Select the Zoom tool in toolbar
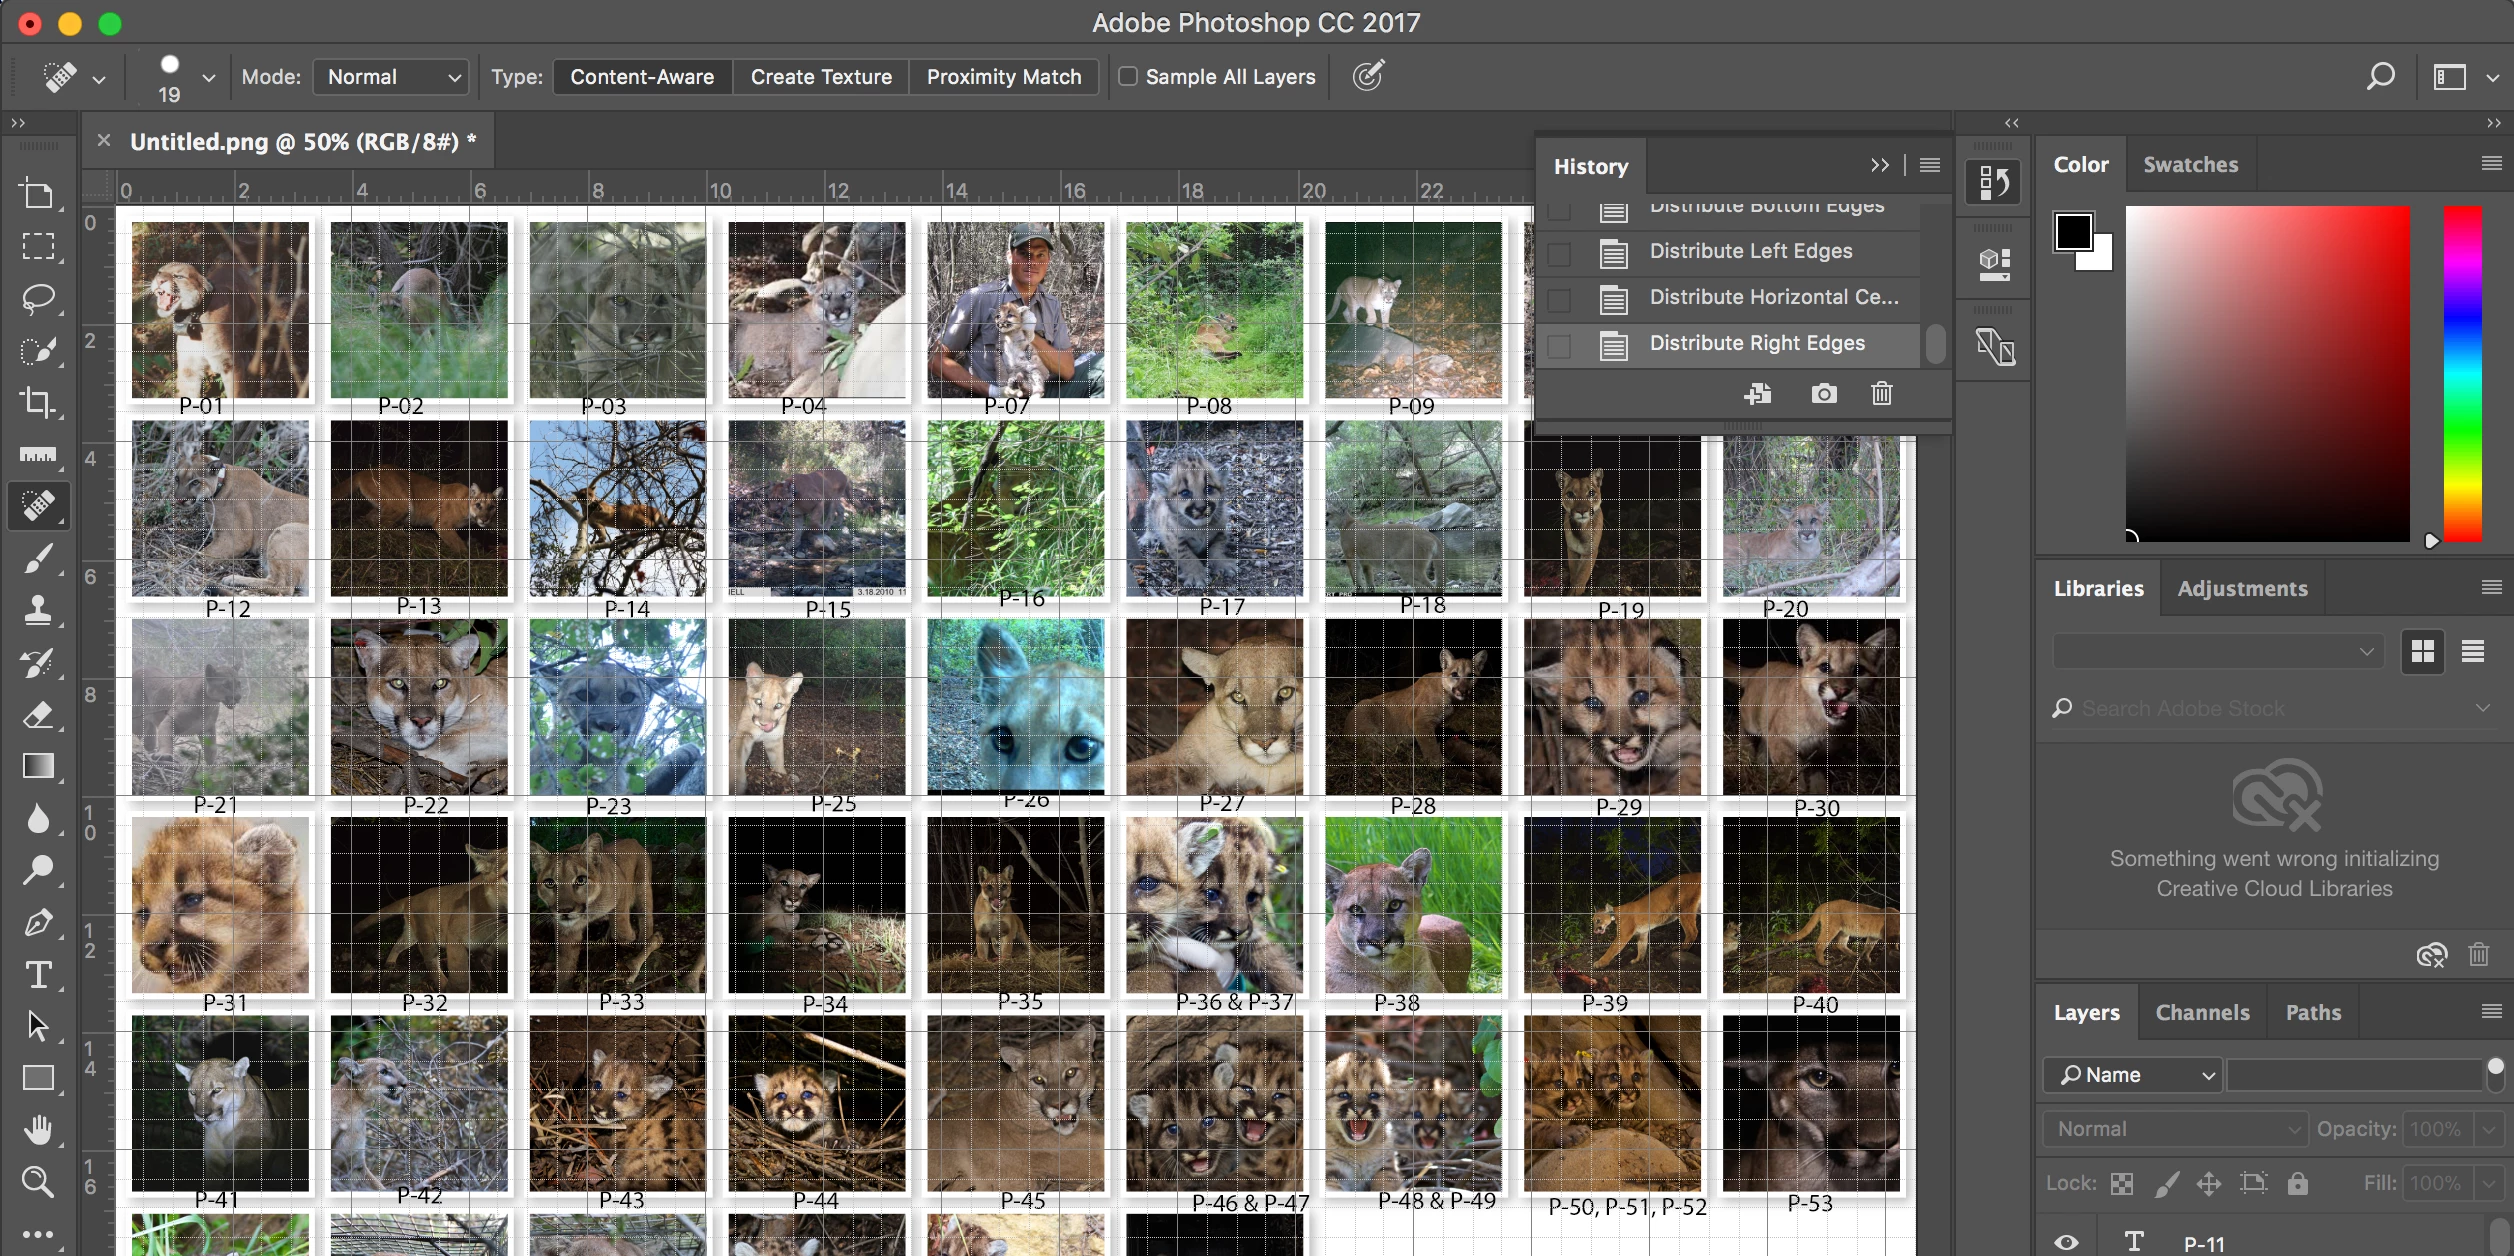The height and width of the screenshot is (1256, 2514). point(38,1182)
